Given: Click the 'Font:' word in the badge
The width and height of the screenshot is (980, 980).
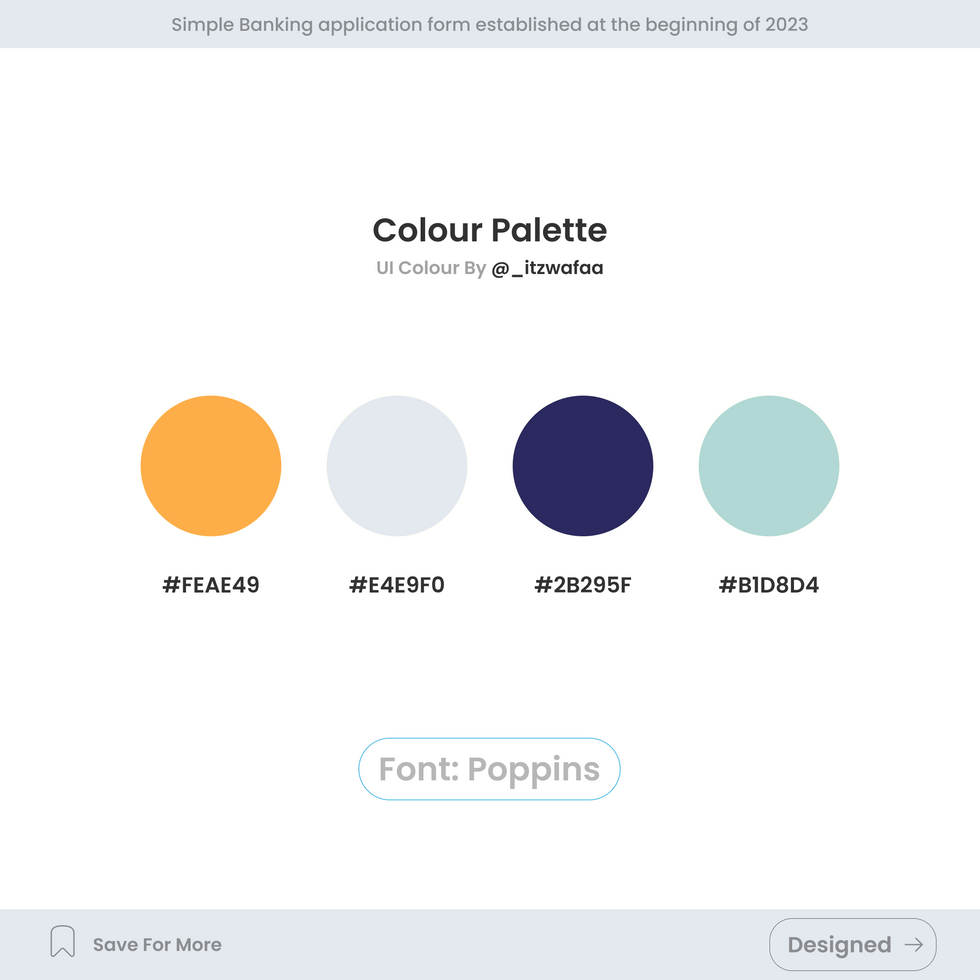Looking at the screenshot, I should tap(418, 770).
